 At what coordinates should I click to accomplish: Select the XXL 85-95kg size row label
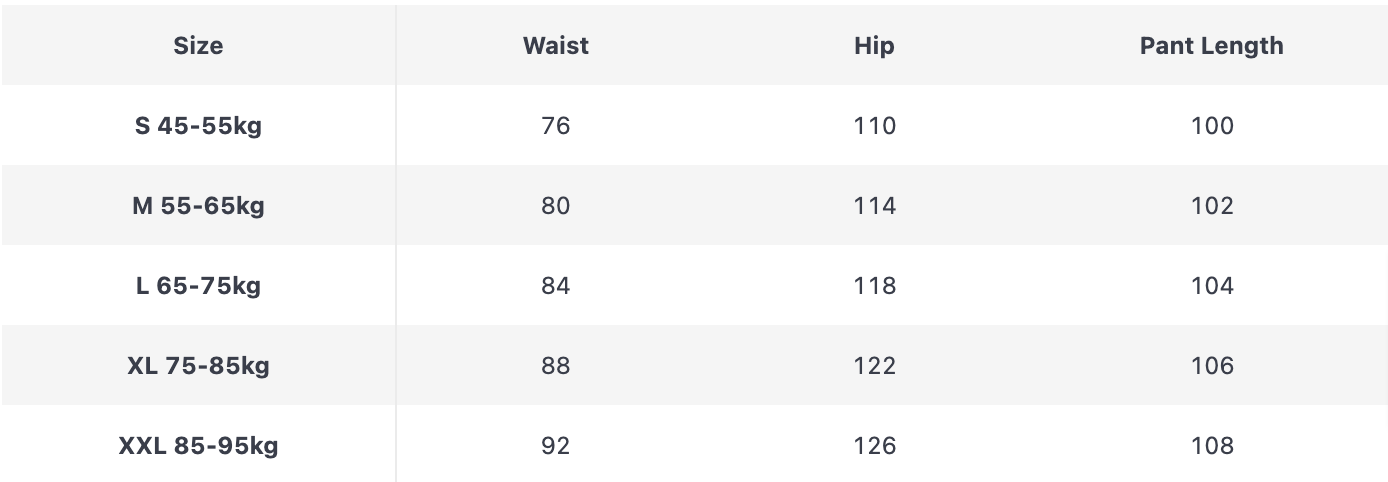198,446
